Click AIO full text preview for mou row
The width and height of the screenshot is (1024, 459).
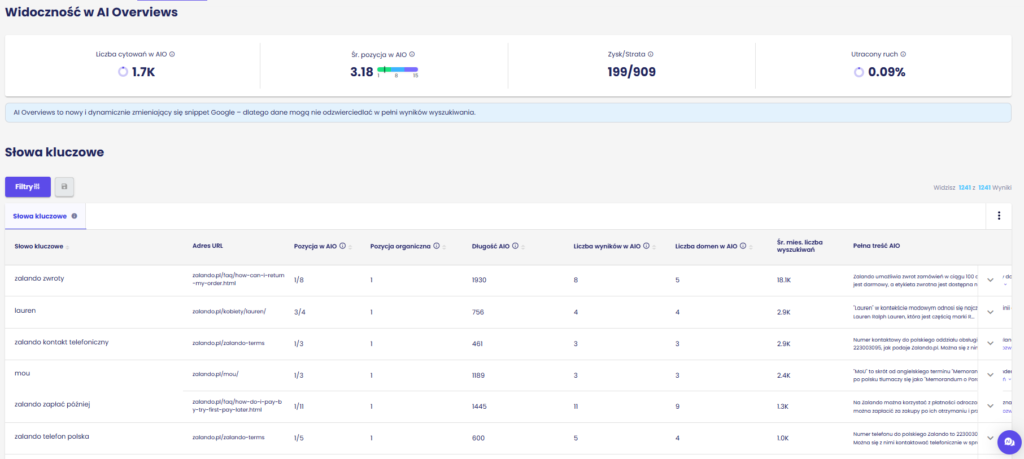(914, 375)
